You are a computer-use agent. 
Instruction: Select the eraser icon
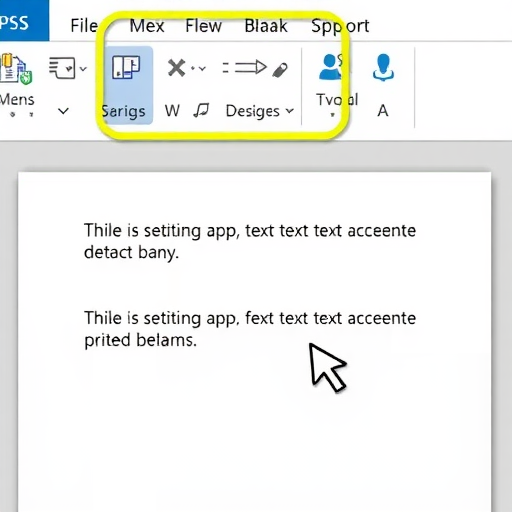tap(280, 70)
